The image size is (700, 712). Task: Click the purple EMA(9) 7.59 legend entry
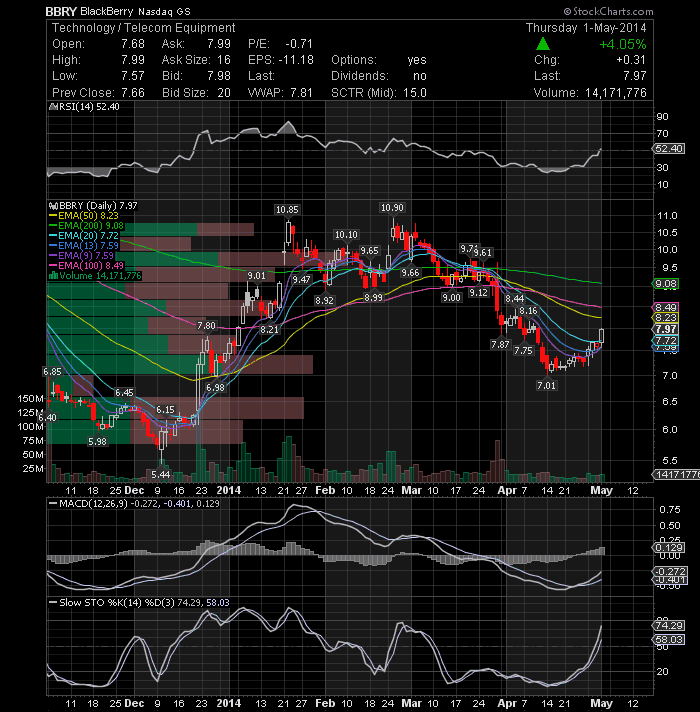(81, 256)
